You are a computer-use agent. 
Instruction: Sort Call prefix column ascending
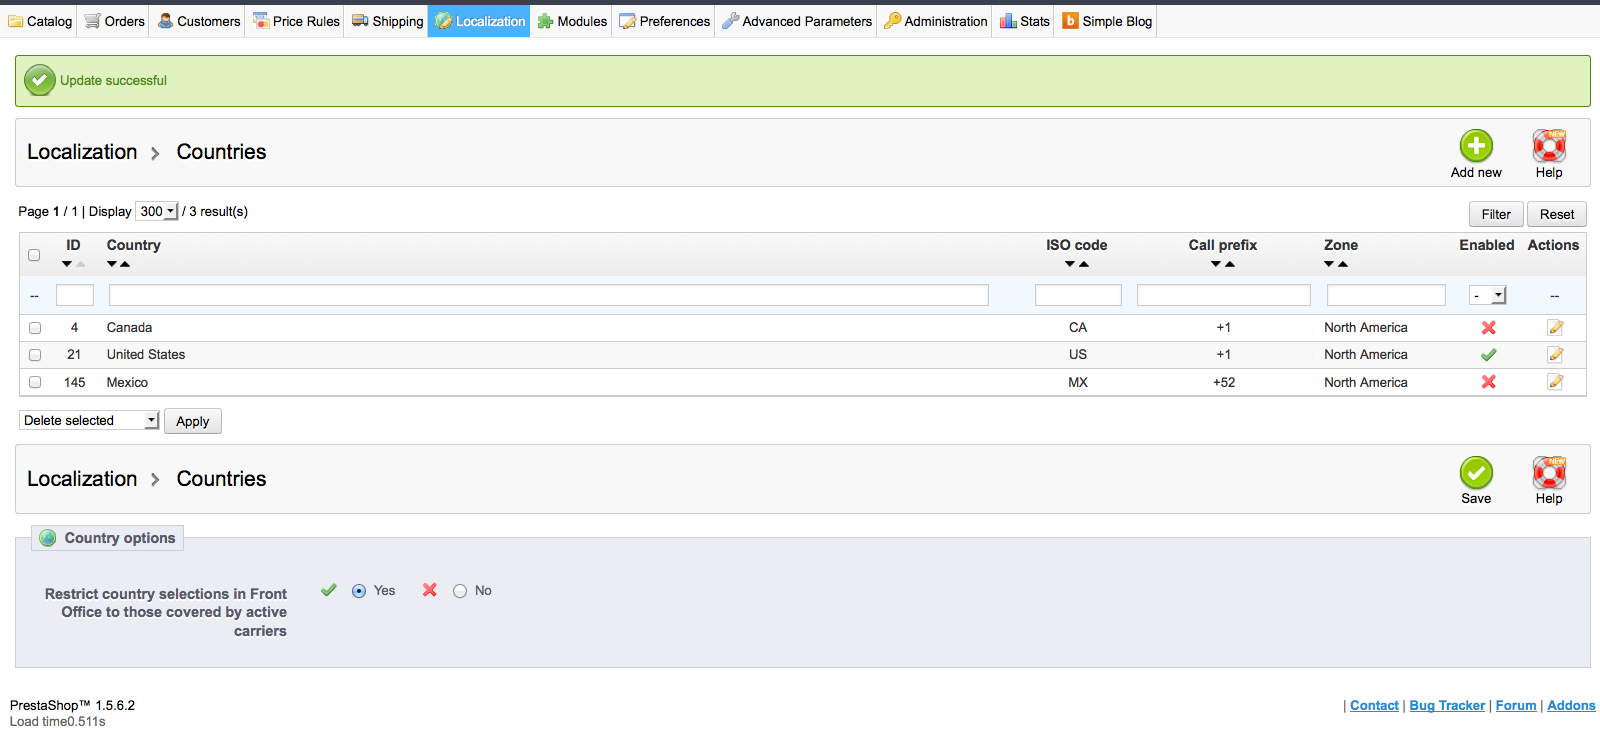pos(1230,264)
